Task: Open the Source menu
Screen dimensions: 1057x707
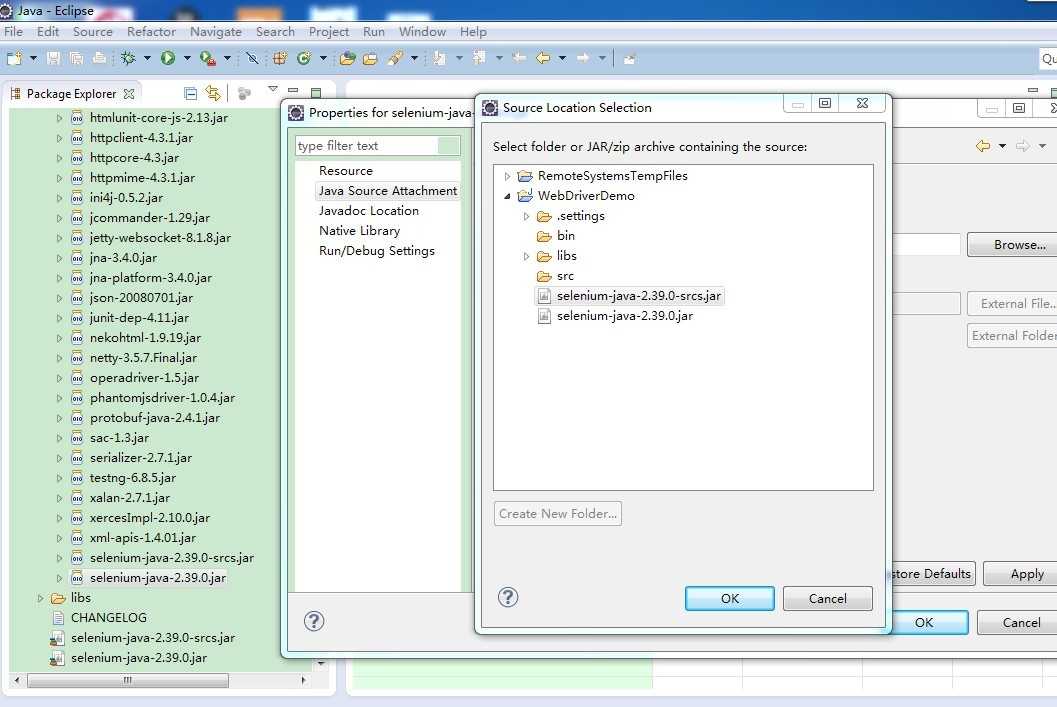Action: [93, 32]
